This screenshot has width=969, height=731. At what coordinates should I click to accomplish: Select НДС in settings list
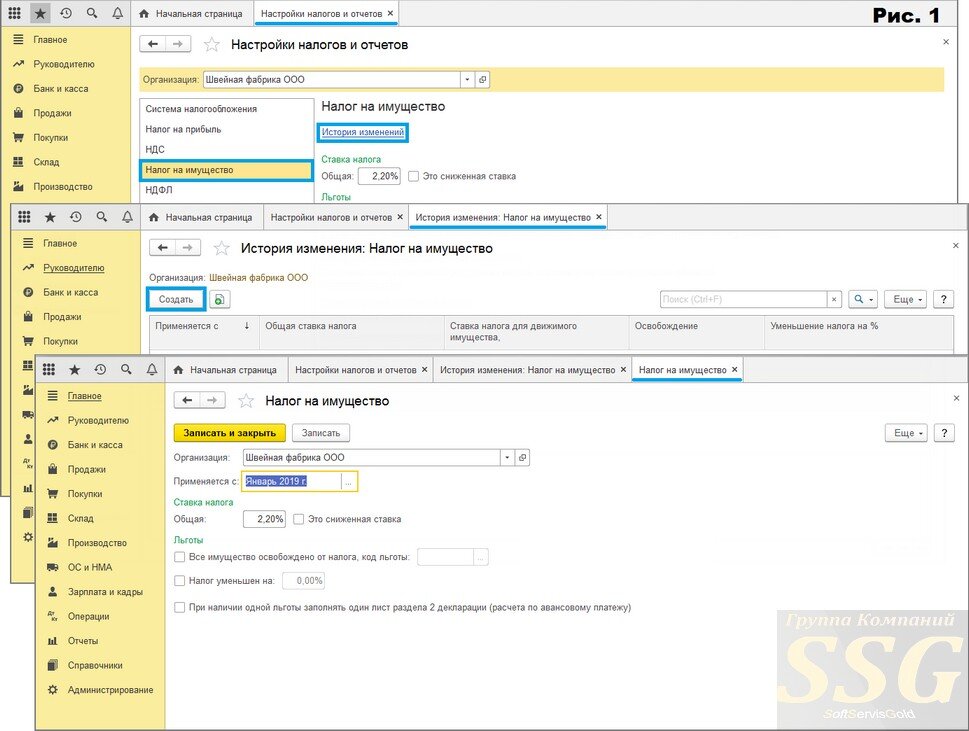click(226, 150)
